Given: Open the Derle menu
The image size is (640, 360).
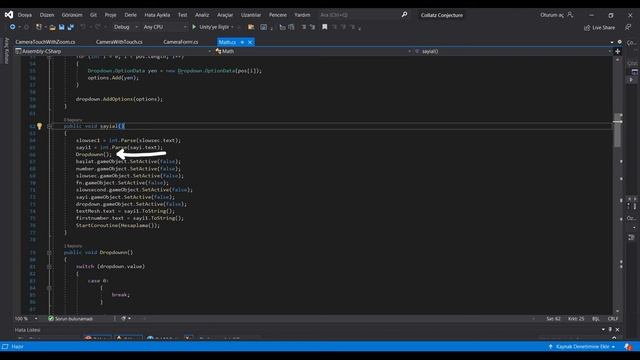Looking at the screenshot, I should [131, 15].
